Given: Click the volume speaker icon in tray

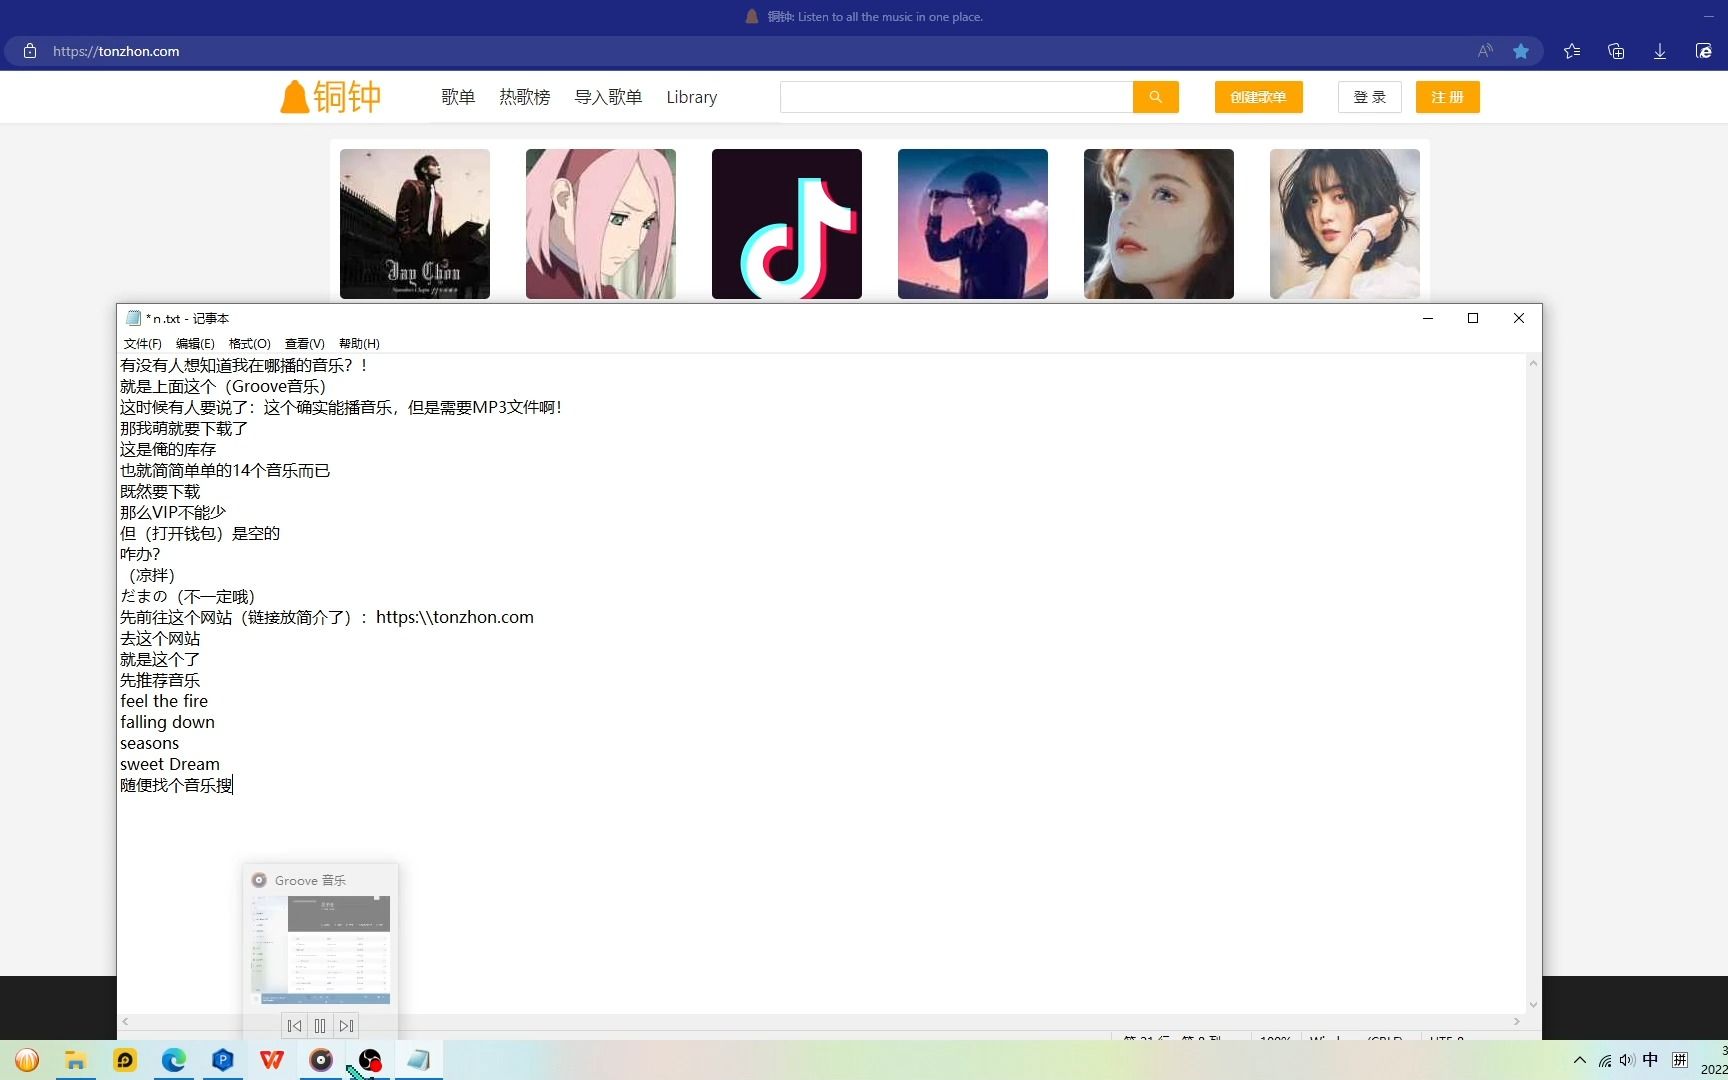Looking at the screenshot, I should click(1627, 1060).
